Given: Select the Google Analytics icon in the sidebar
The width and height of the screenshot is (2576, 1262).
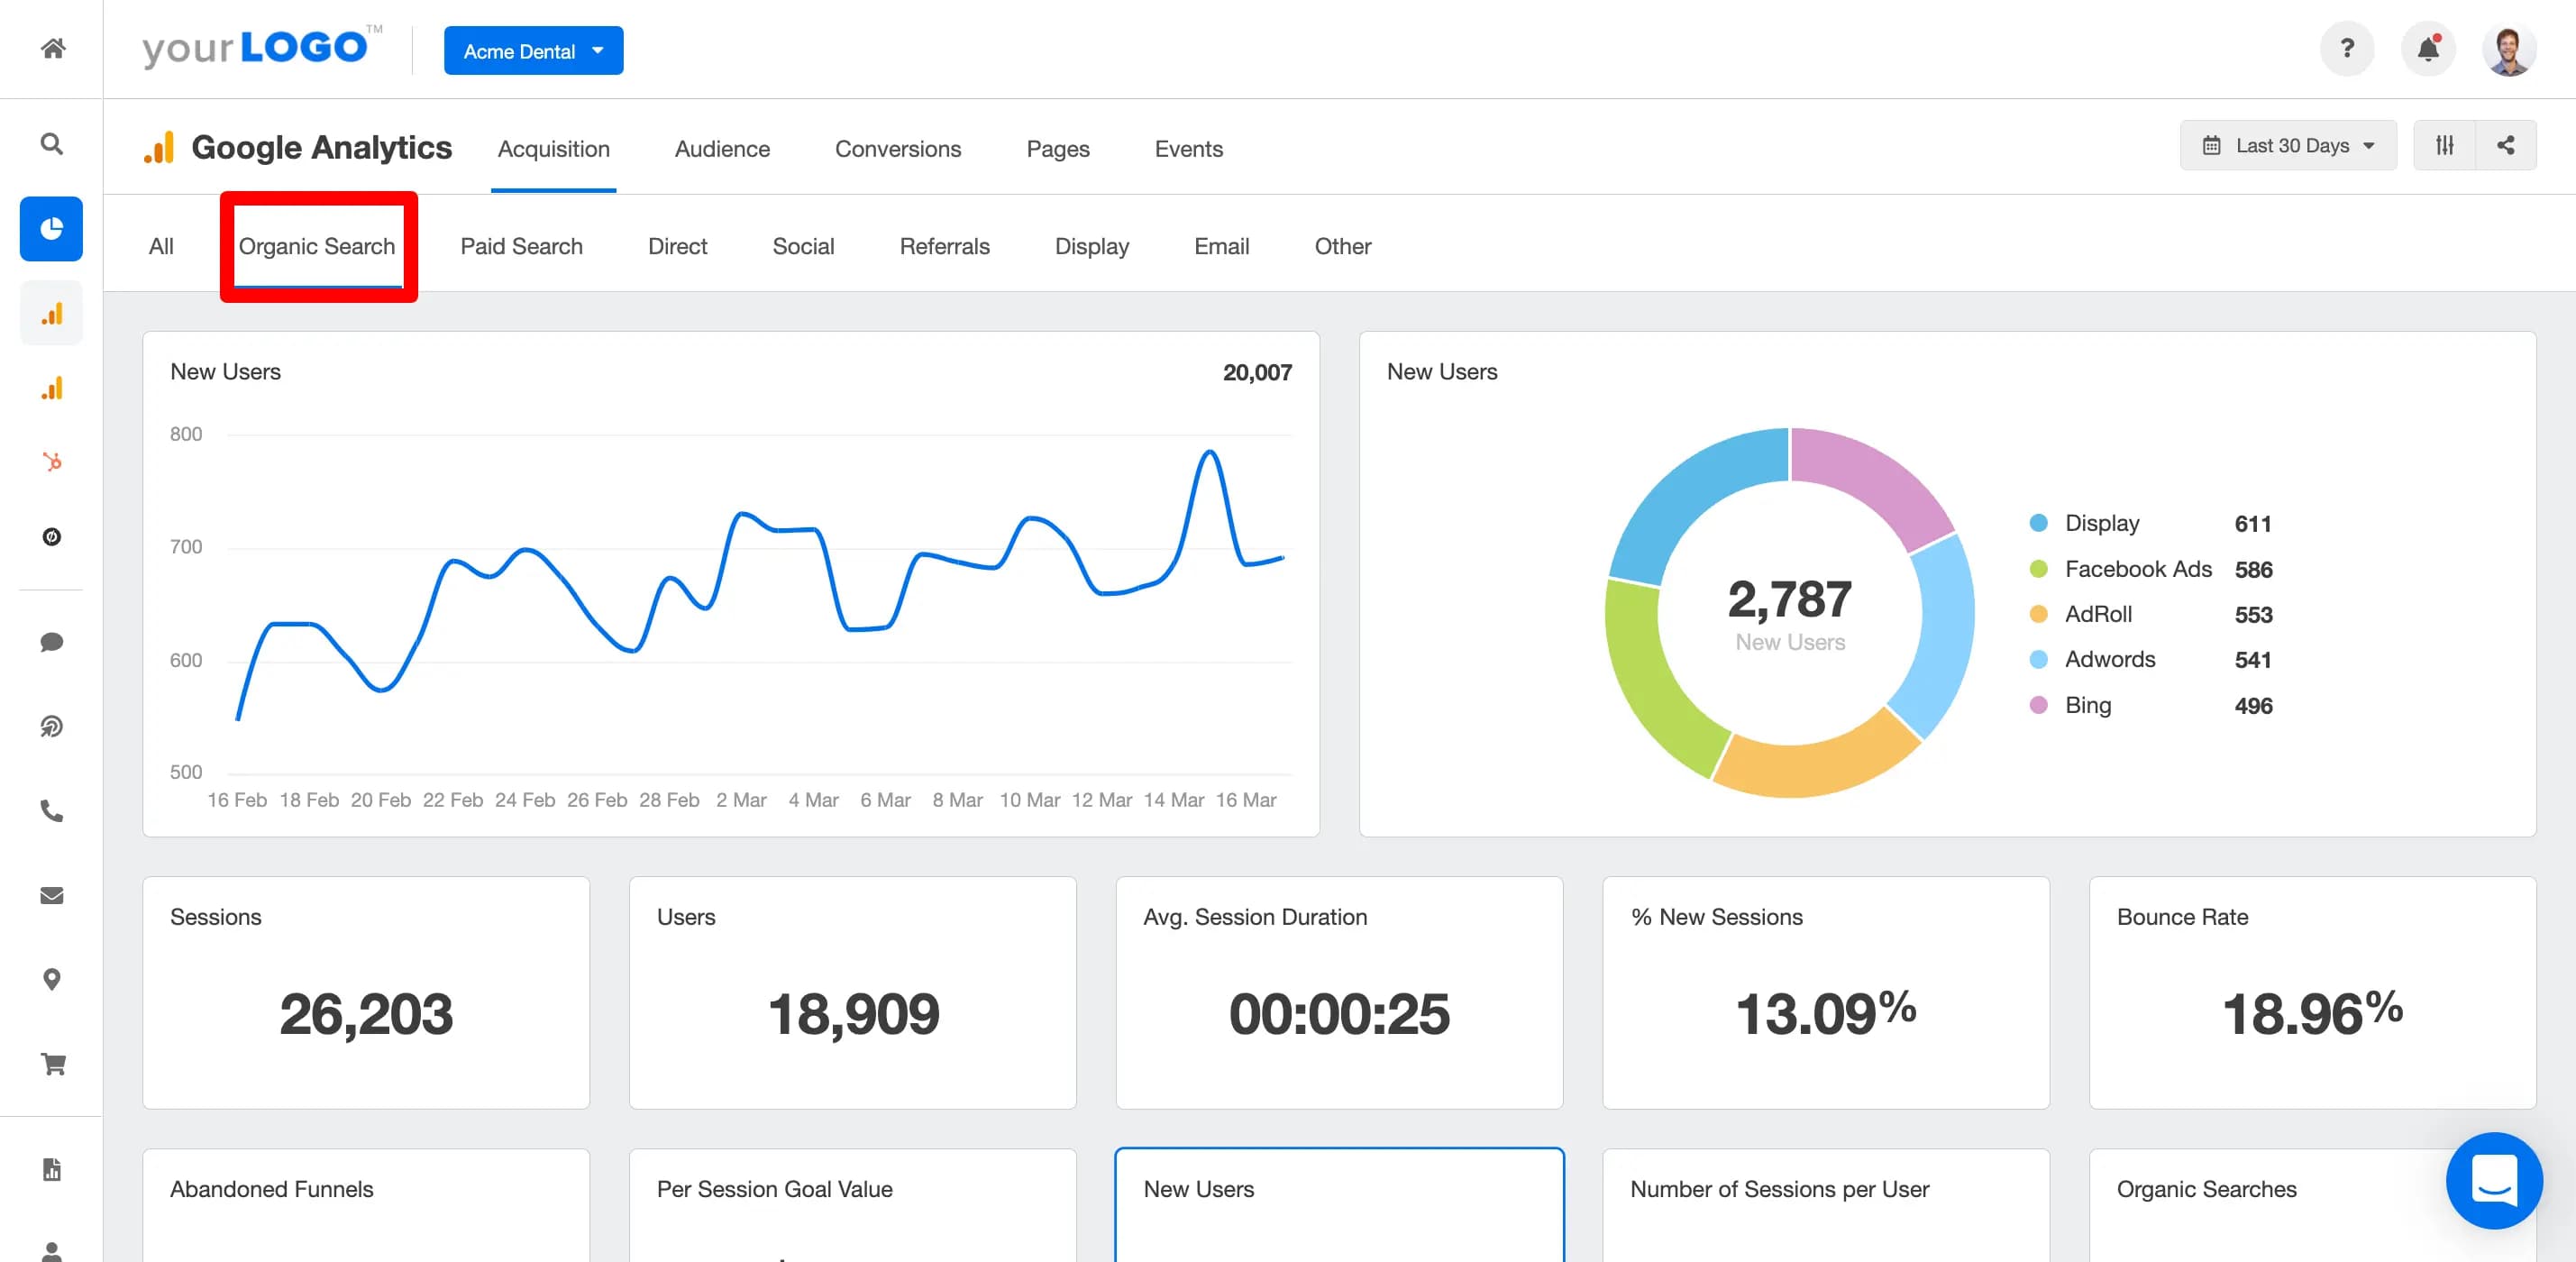Looking at the screenshot, I should (51, 312).
